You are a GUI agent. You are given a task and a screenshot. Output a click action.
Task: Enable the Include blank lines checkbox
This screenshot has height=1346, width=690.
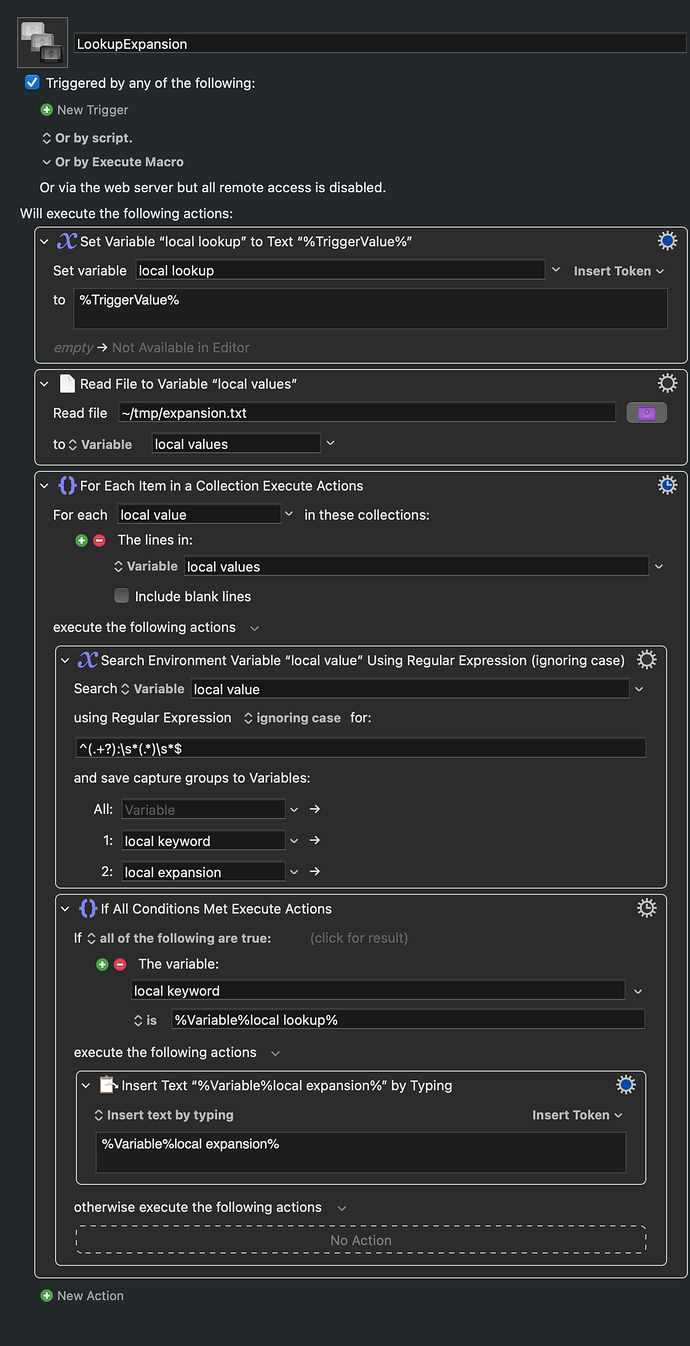(x=121, y=596)
